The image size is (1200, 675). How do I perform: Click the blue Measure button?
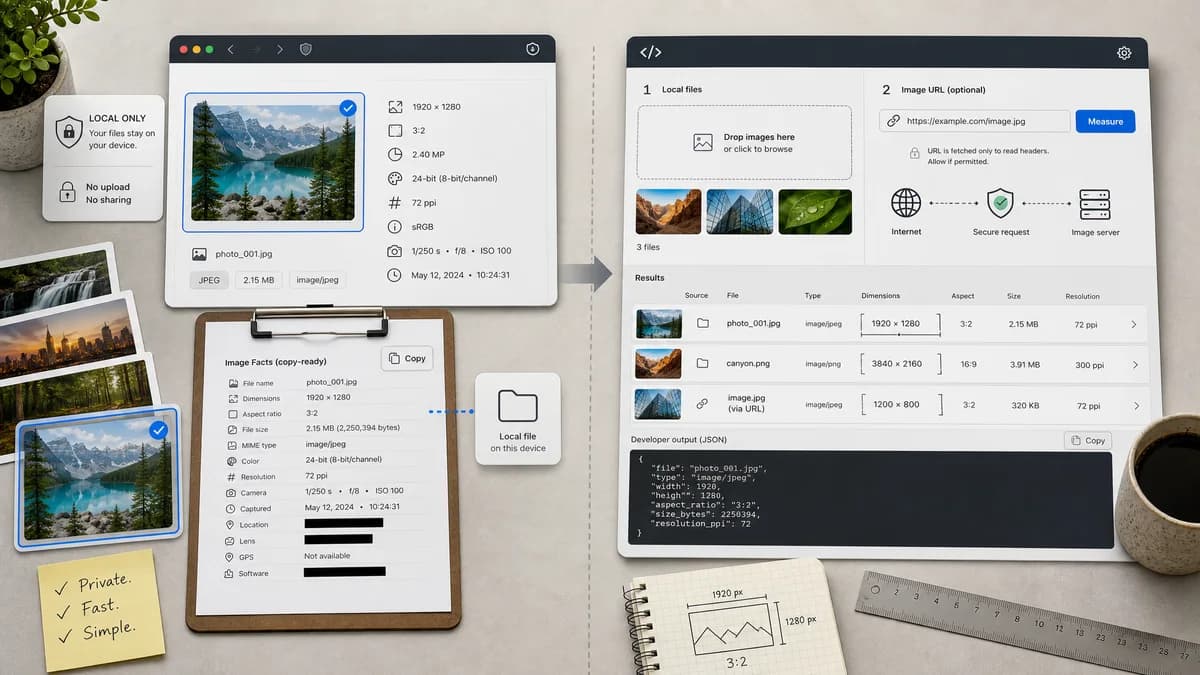pyautogui.click(x=1105, y=121)
